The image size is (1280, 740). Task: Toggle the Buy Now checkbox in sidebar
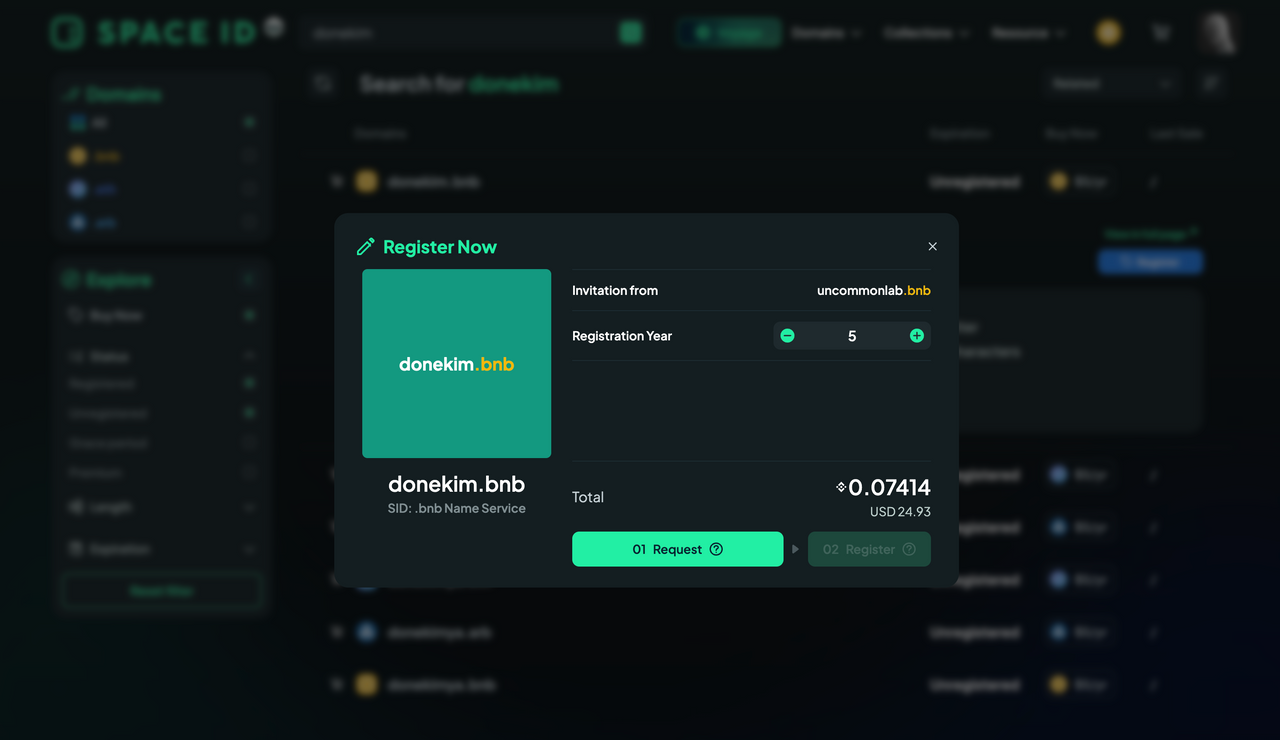(249, 315)
